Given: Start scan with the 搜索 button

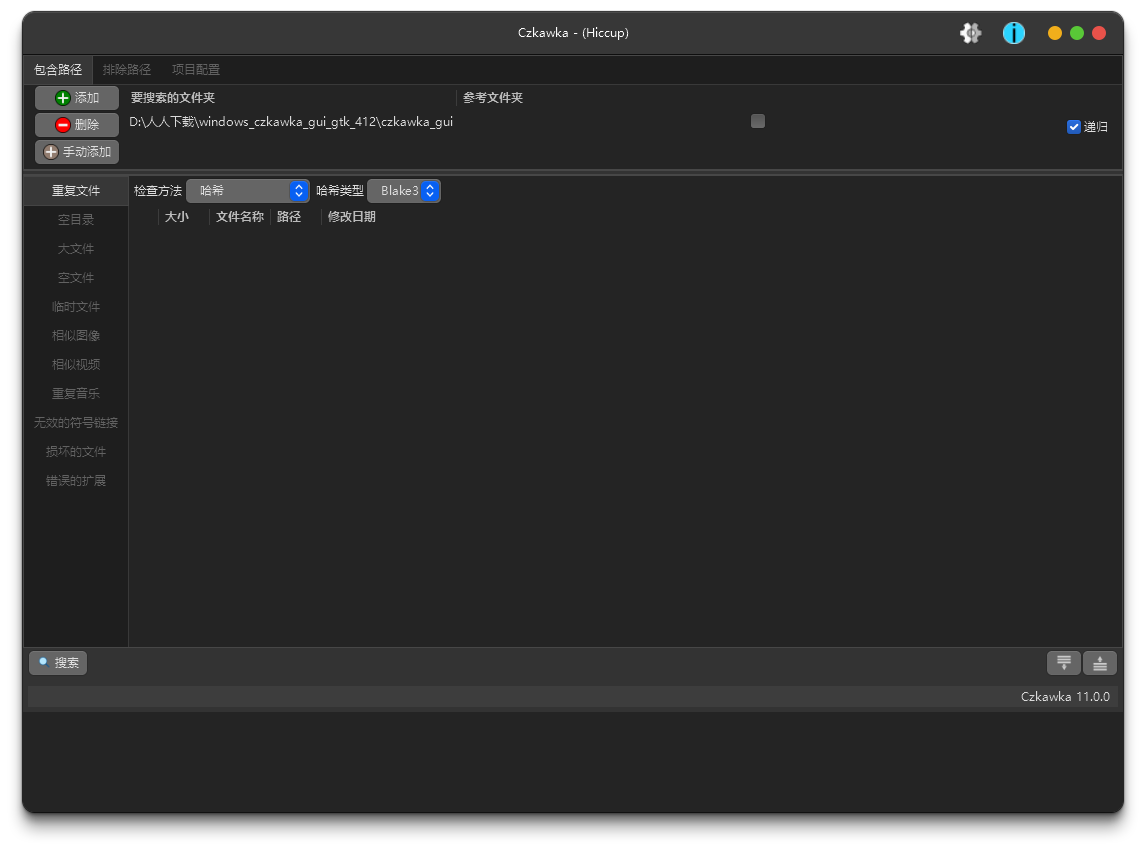Looking at the screenshot, I should coord(58,663).
